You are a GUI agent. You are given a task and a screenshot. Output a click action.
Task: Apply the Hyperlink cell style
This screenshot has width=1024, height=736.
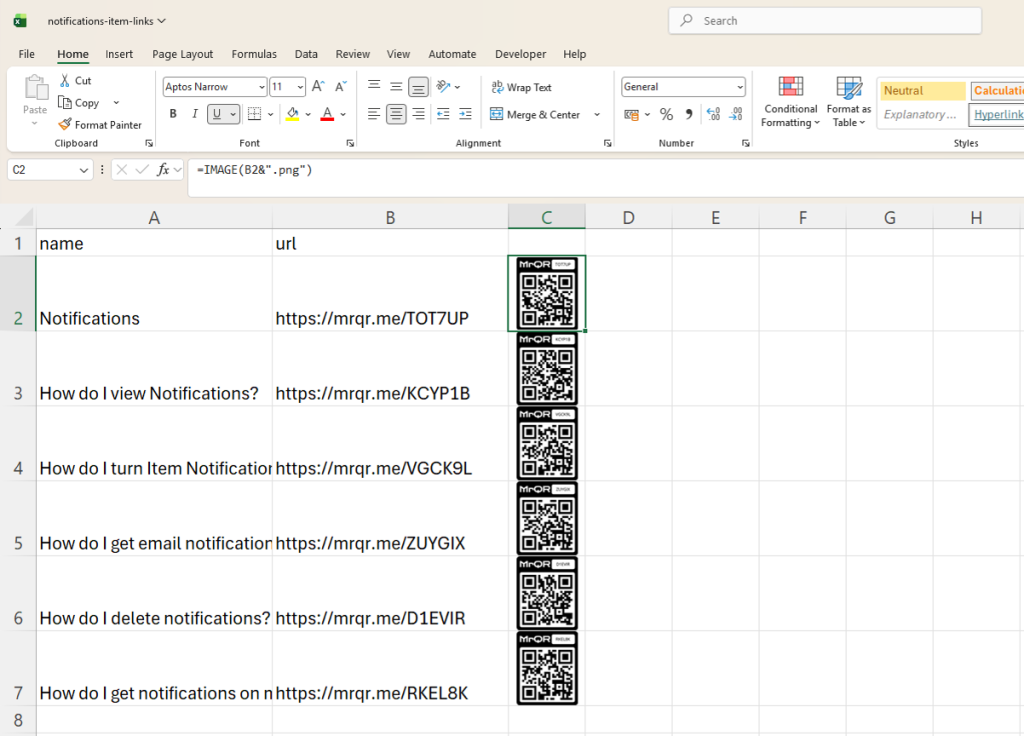997,114
